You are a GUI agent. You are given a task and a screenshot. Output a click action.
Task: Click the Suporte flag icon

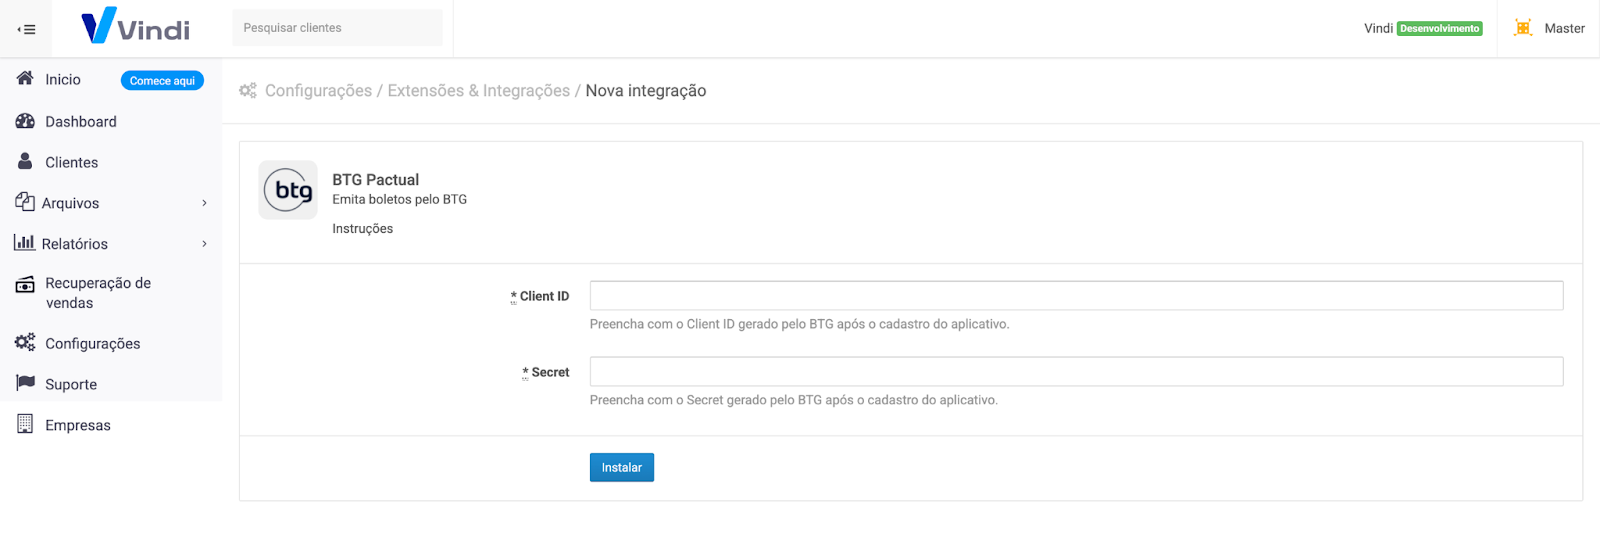click(25, 383)
